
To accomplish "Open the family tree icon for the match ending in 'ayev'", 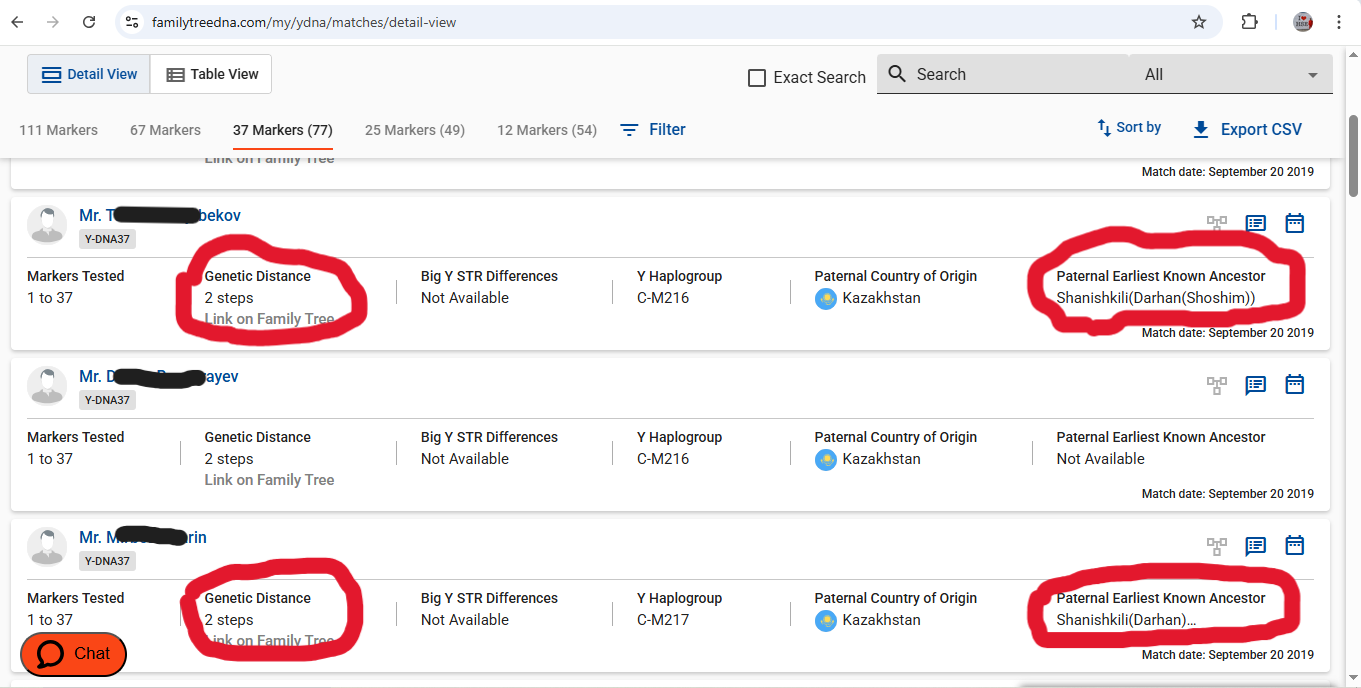I will [1217, 384].
